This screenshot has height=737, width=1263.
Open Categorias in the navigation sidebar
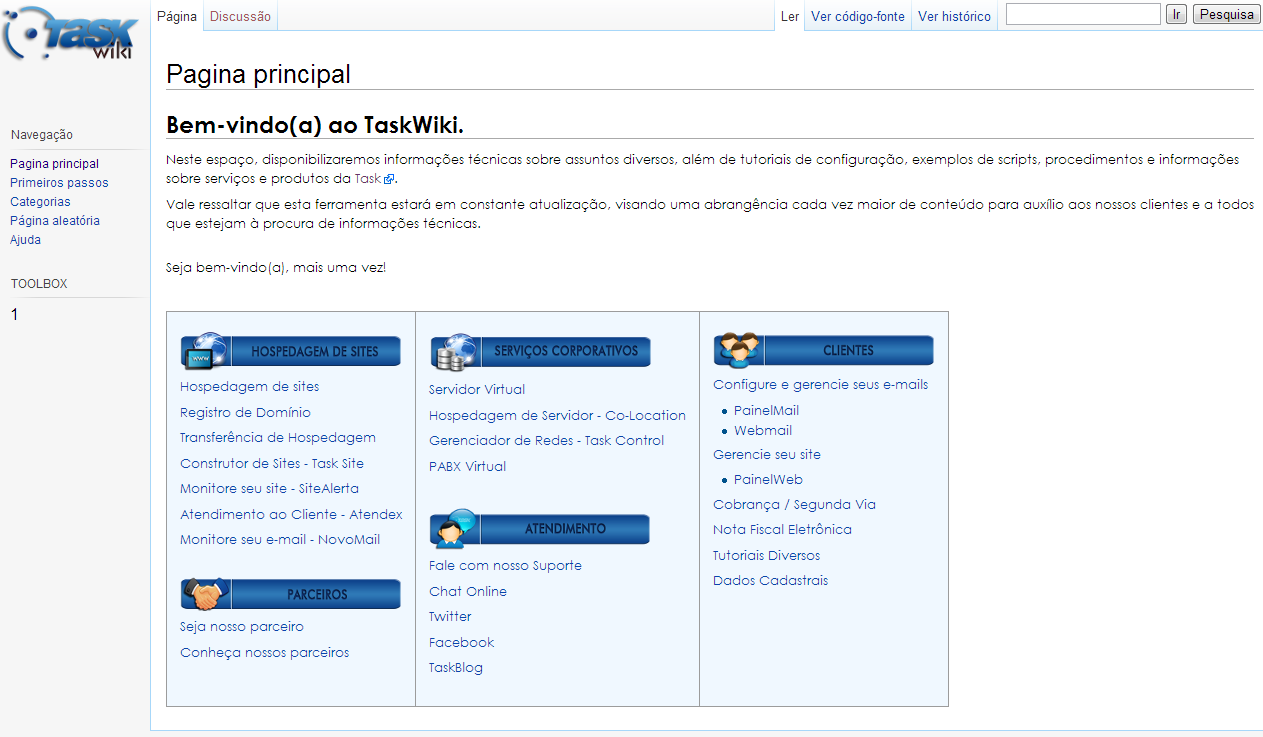[40, 201]
